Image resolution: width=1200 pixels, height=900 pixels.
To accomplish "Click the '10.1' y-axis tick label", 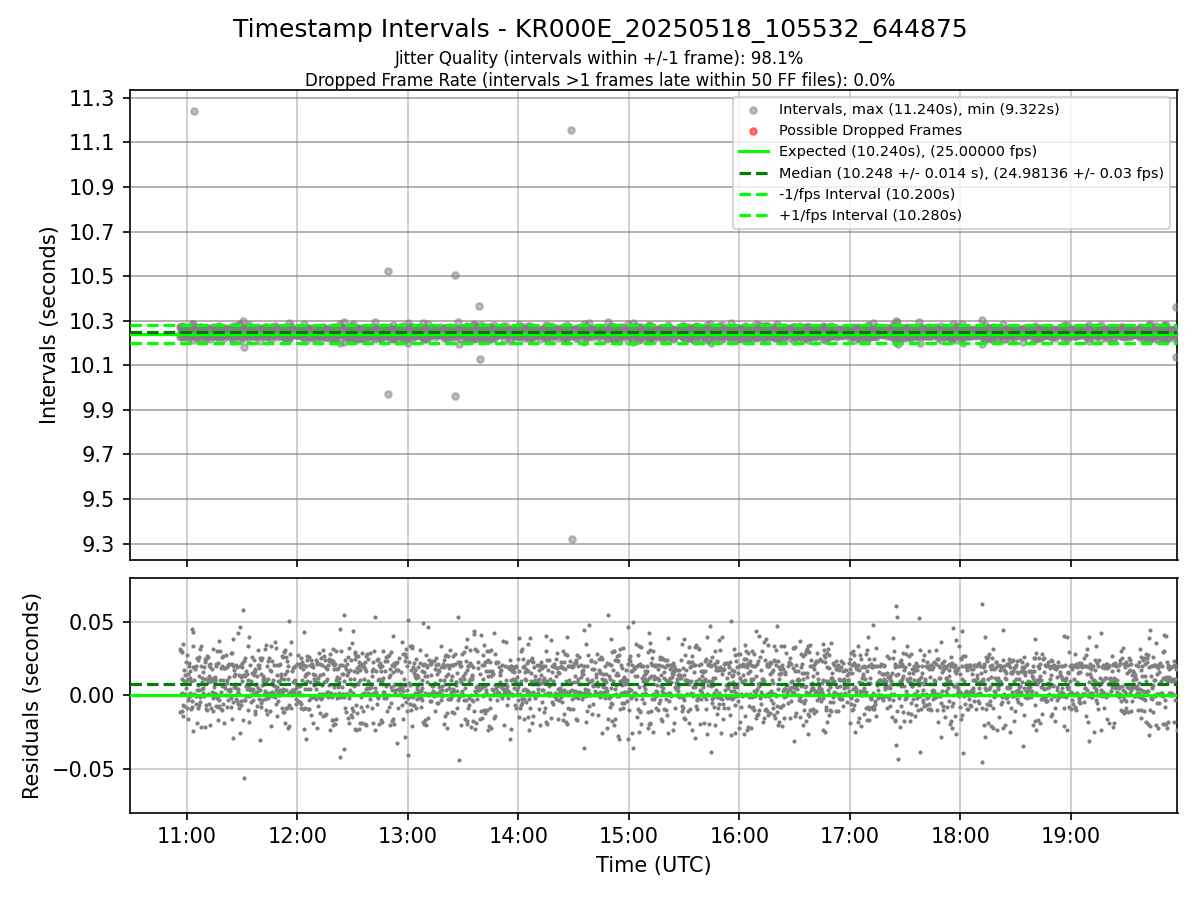I will [x=94, y=366].
